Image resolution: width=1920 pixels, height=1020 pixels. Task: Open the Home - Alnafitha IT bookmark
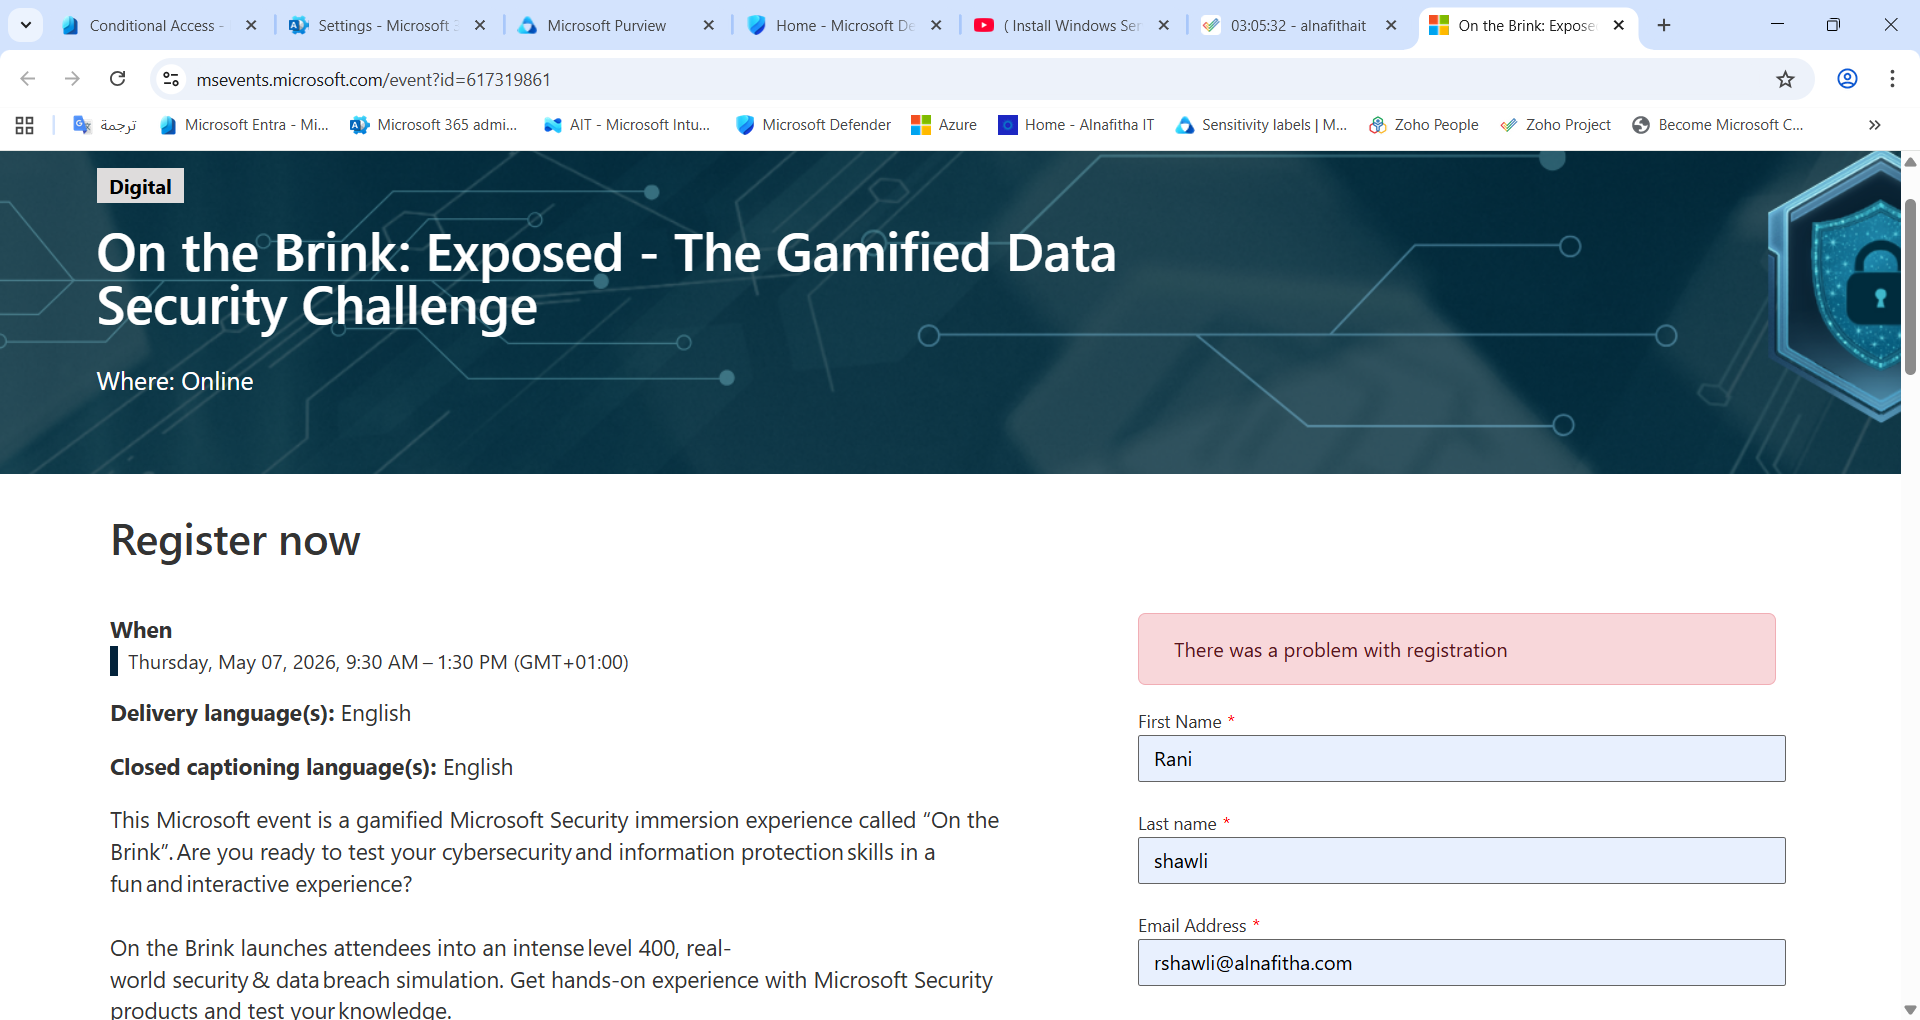click(1076, 125)
